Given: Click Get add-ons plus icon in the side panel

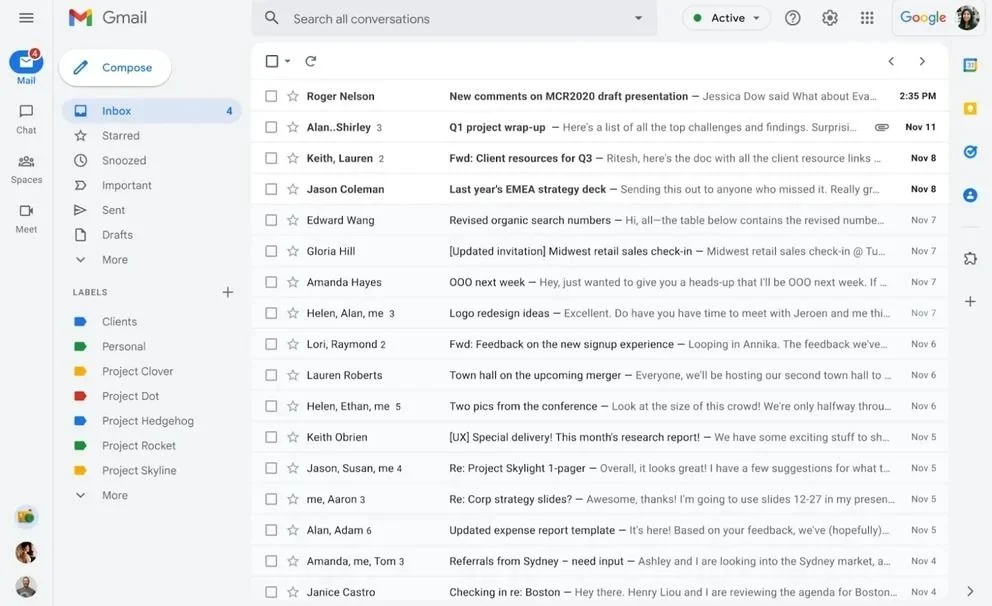Looking at the screenshot, I should tap(970, 301).
